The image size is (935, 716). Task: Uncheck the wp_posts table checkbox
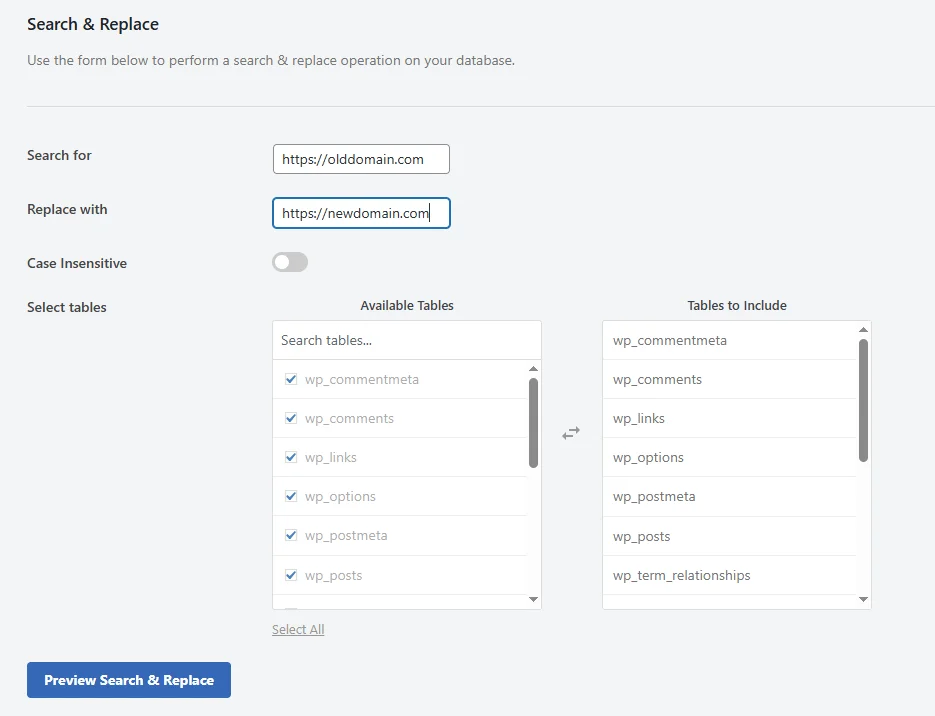[290, 574]
